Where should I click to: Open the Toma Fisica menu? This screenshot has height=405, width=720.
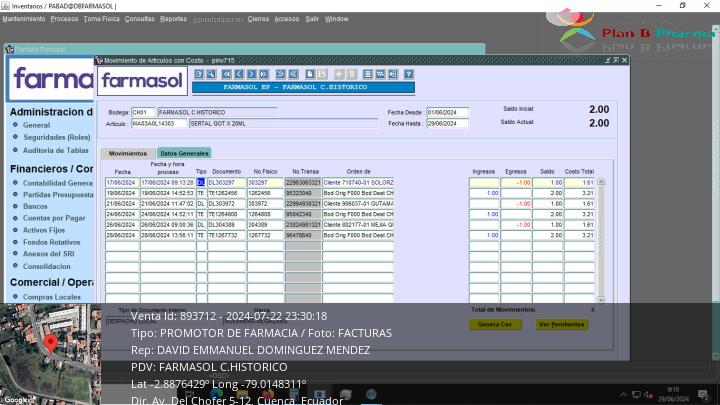[101, 19]
